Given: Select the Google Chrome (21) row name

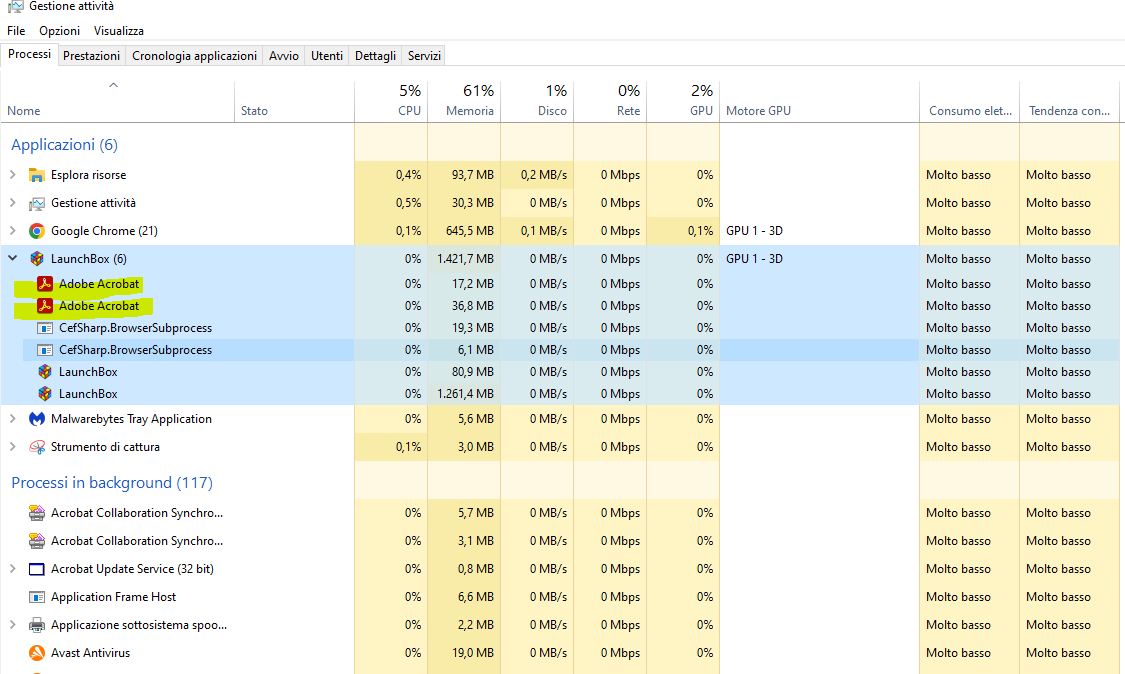Looking at the screenshot, I should point(104,231).
